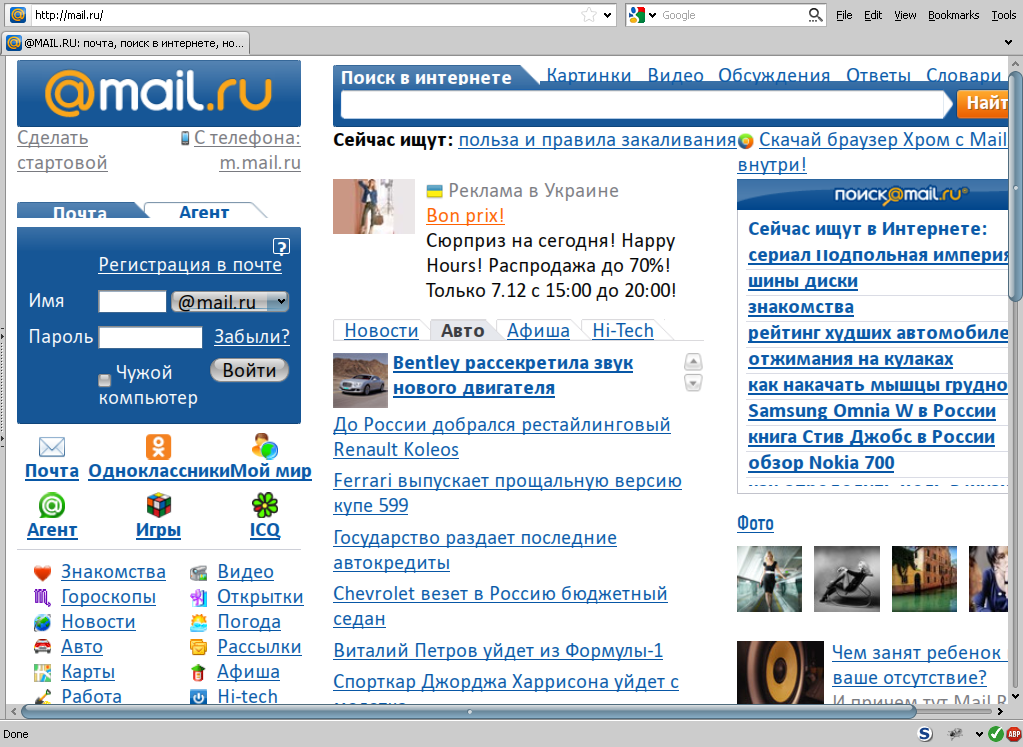Click the Забыли? password link
The width and height of the screenshot is (1023, 747).
coord(252,337)
